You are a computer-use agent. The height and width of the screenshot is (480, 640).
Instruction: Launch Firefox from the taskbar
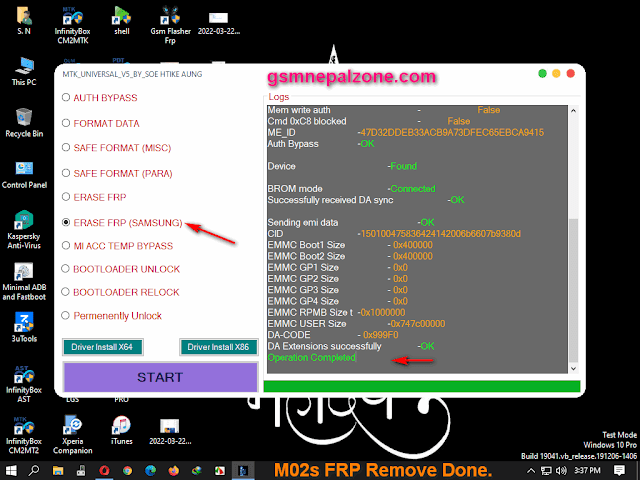click(x=173, y=471)
